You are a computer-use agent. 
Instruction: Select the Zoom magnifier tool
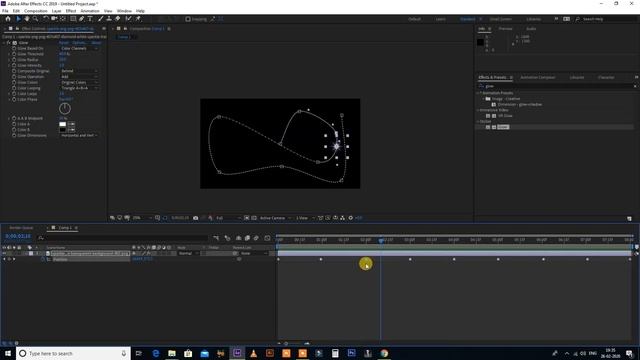36,19
